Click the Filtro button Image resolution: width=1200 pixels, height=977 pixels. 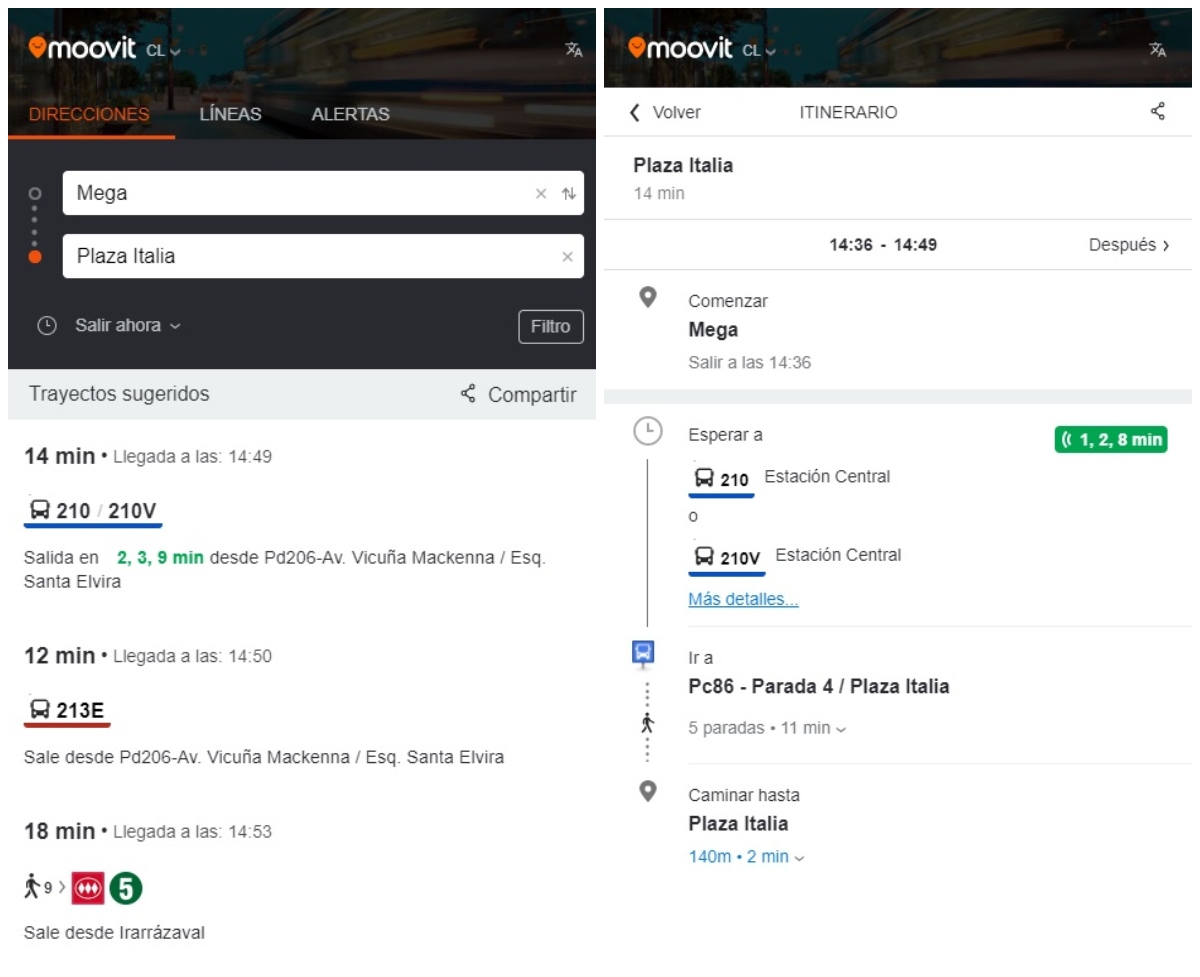550,326
